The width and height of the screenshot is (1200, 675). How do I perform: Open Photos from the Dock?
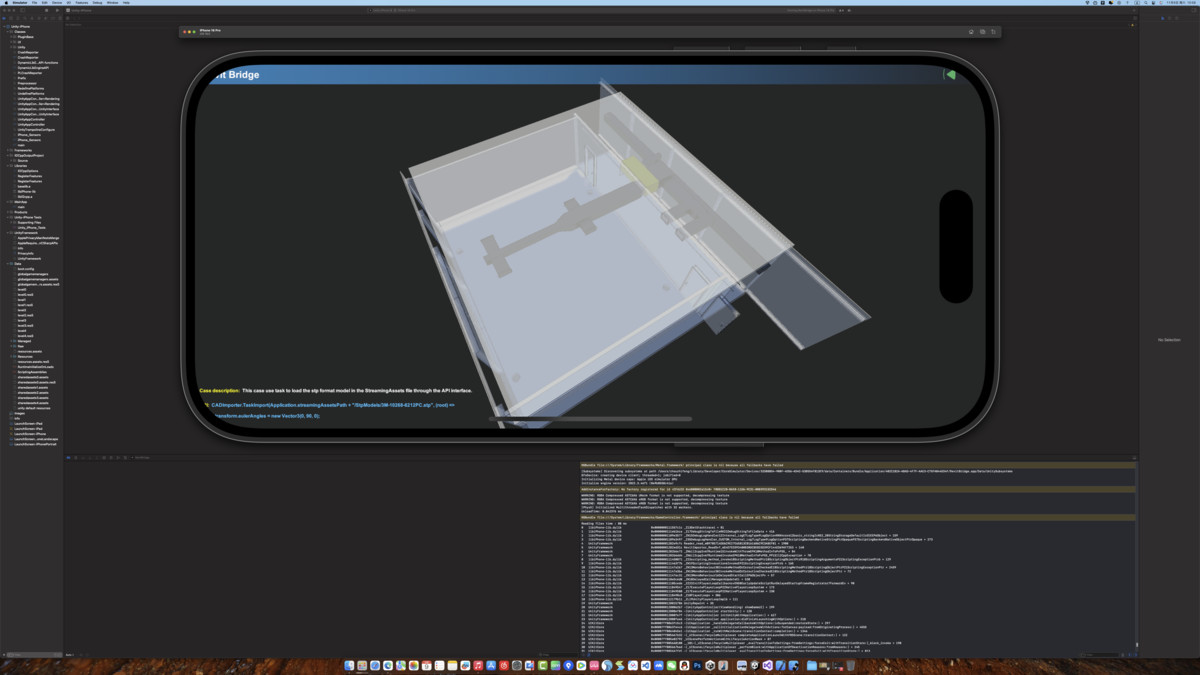coord(414,665)
